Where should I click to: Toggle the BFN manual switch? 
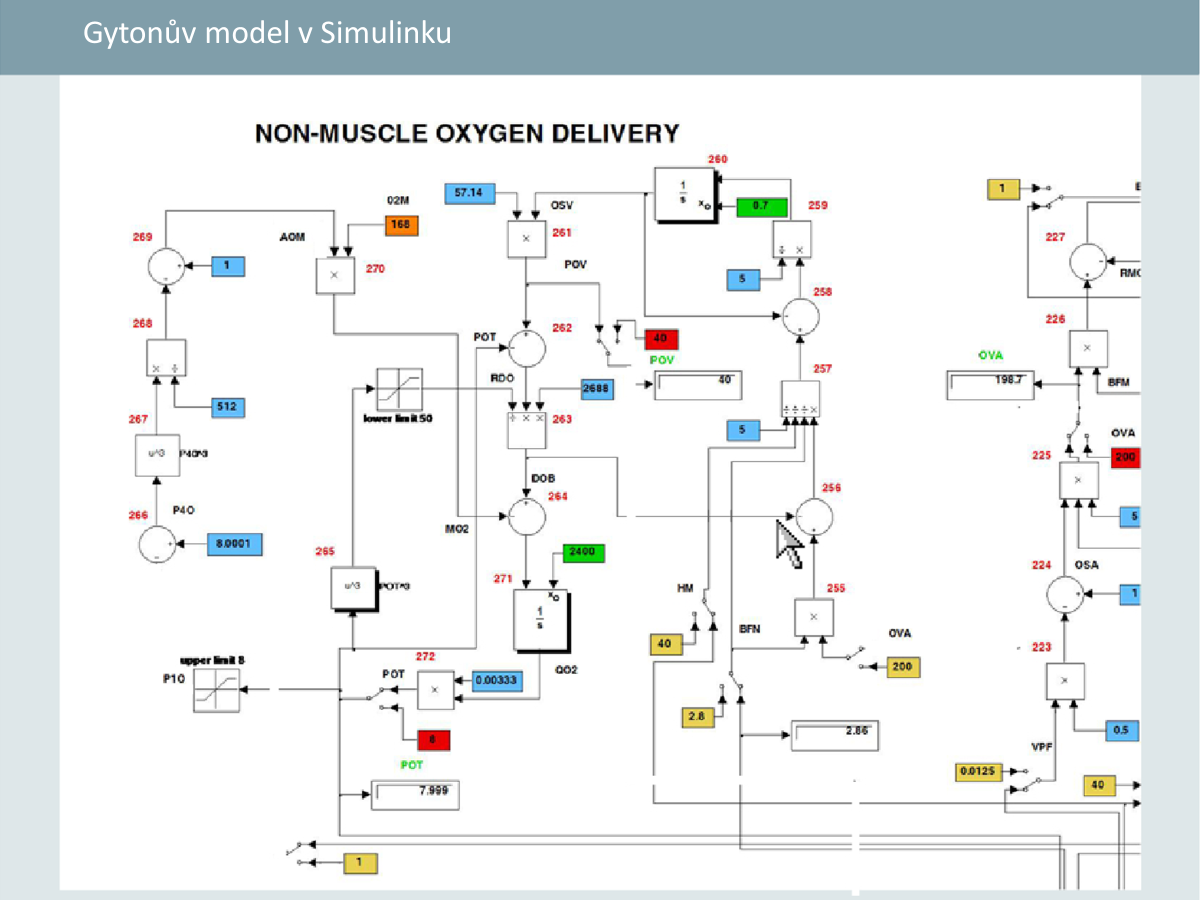pos(735,689)
